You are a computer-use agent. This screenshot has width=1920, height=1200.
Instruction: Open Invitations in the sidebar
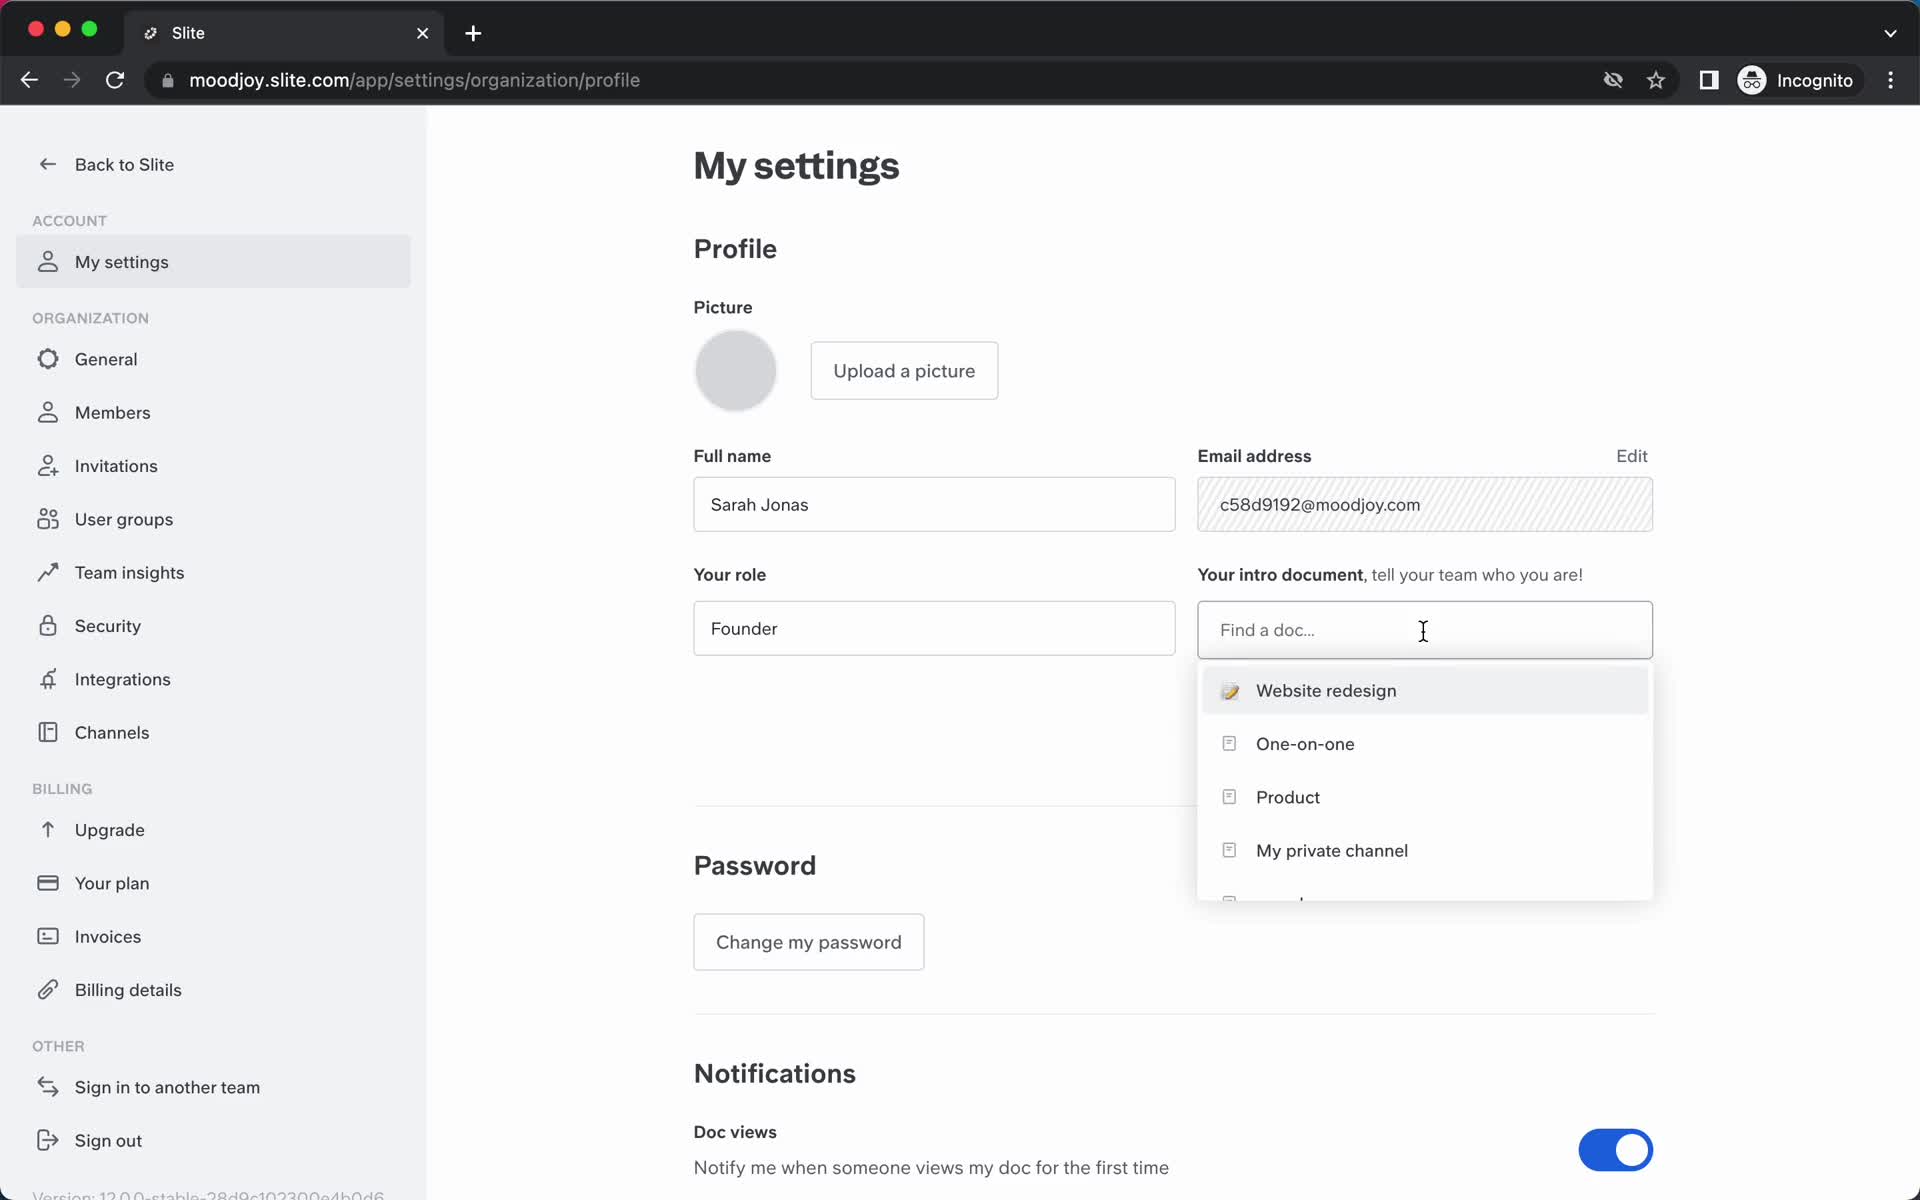point(213,465)
